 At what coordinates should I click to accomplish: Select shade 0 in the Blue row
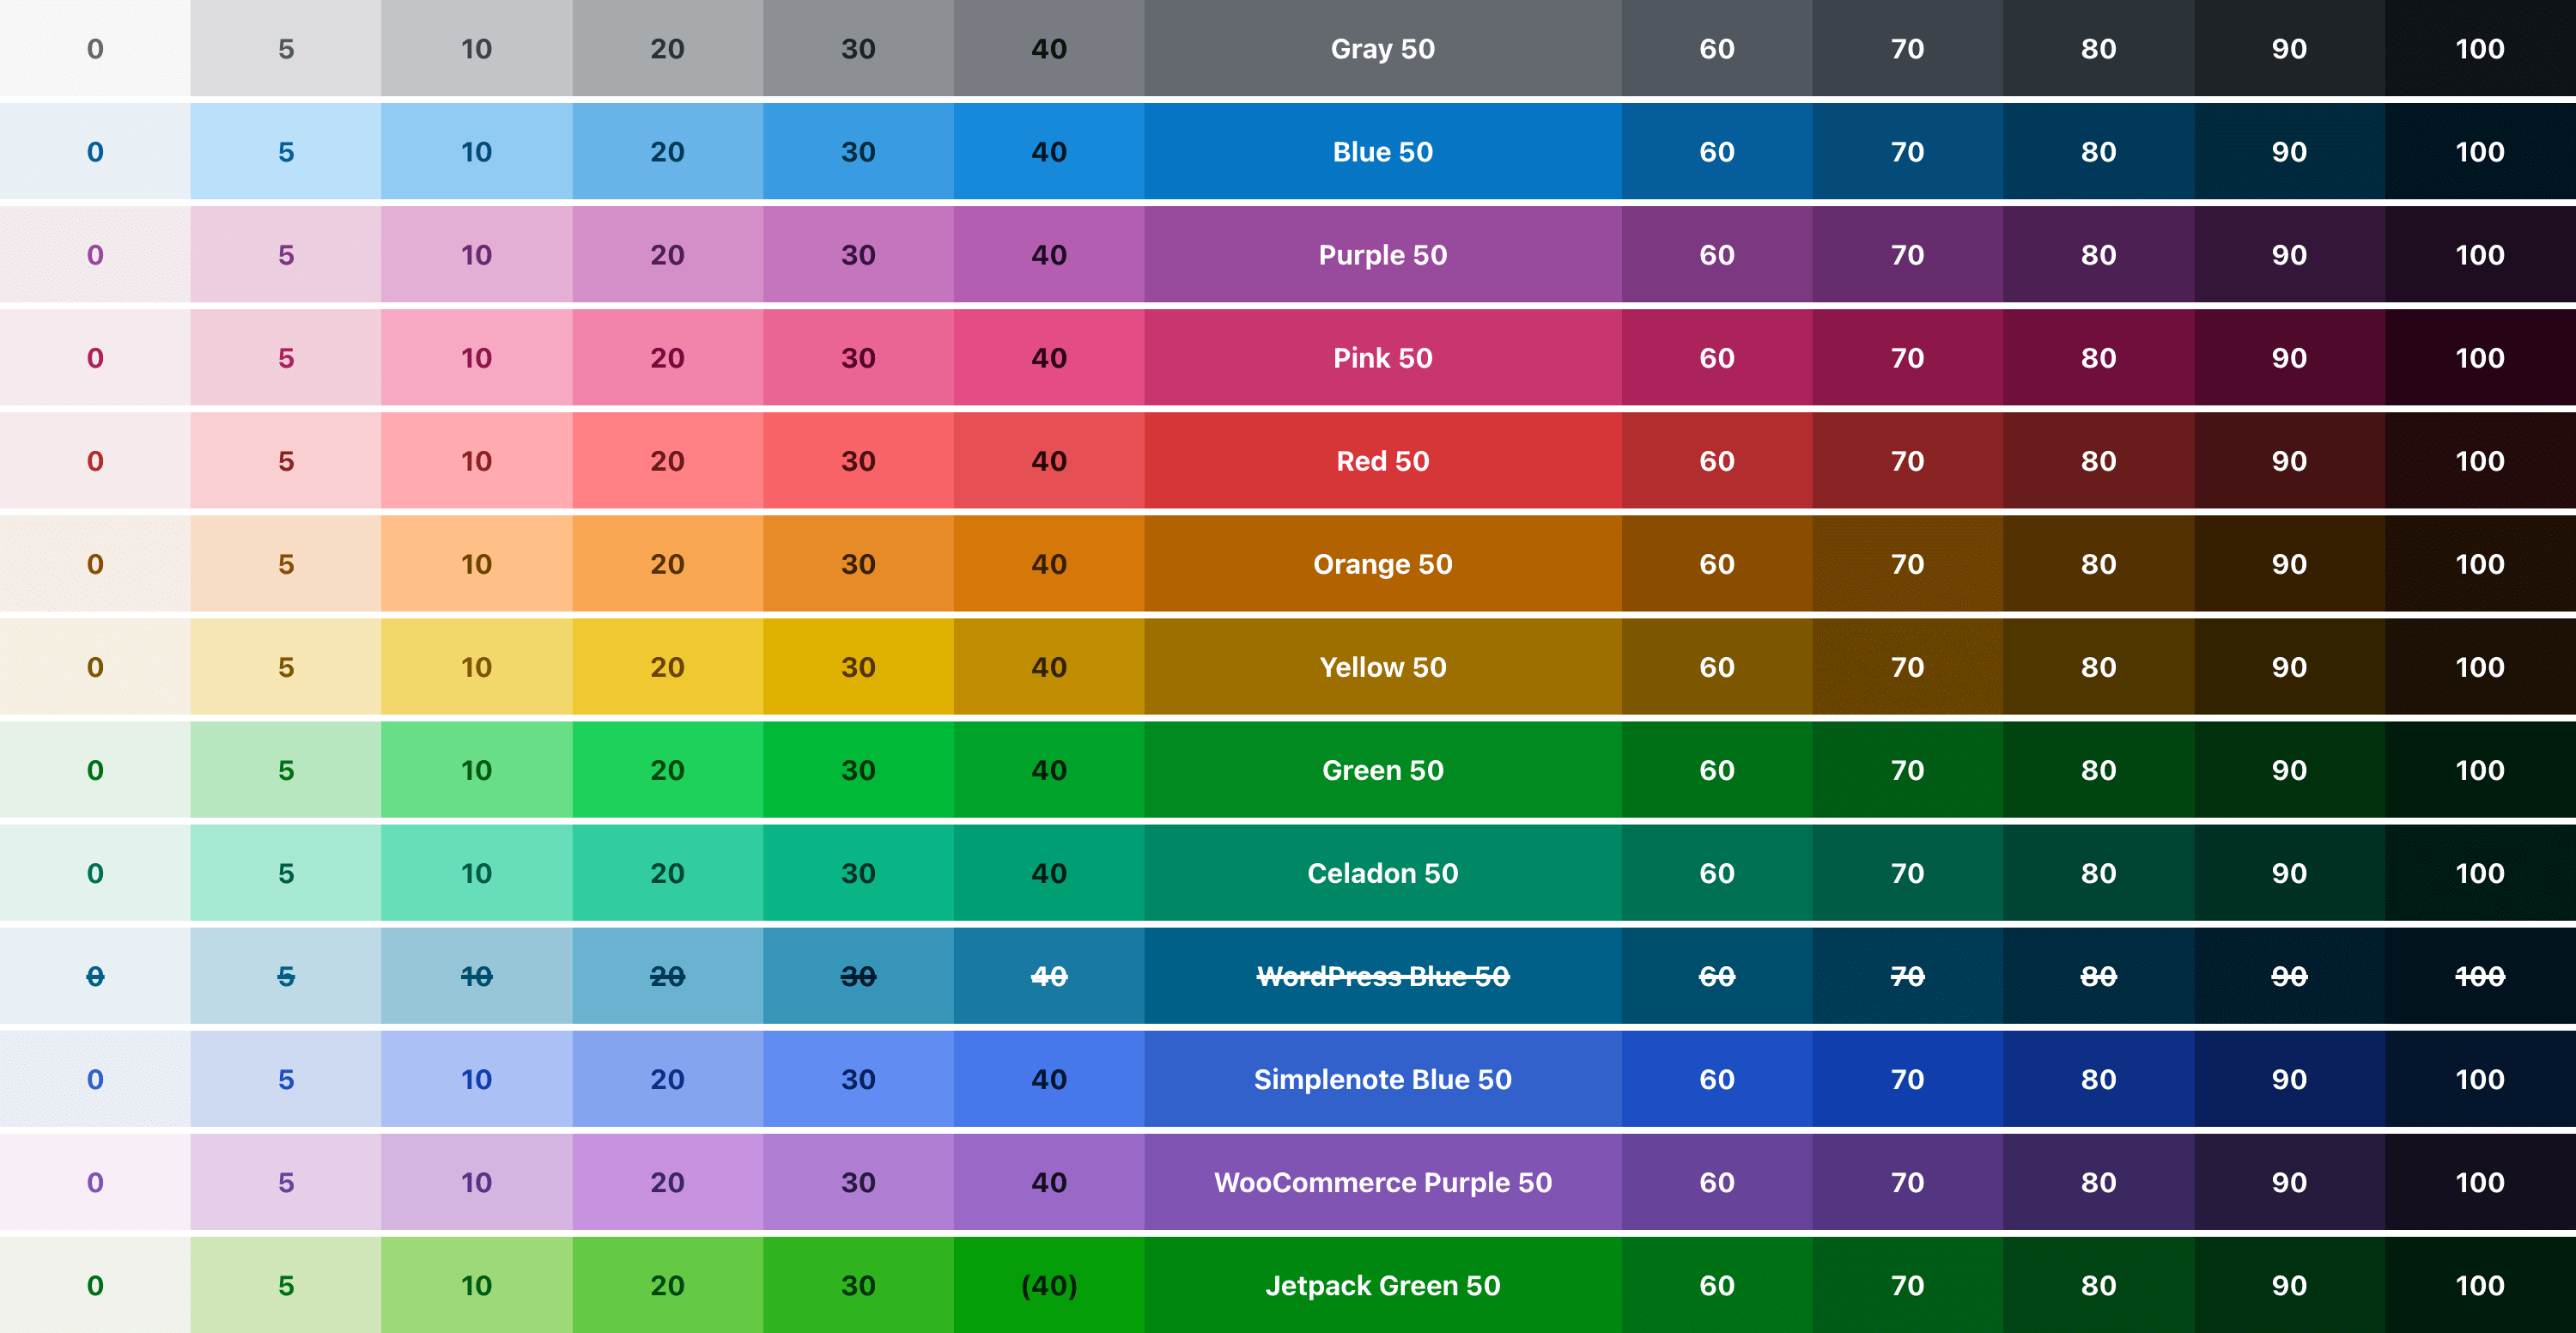point(94,151)
